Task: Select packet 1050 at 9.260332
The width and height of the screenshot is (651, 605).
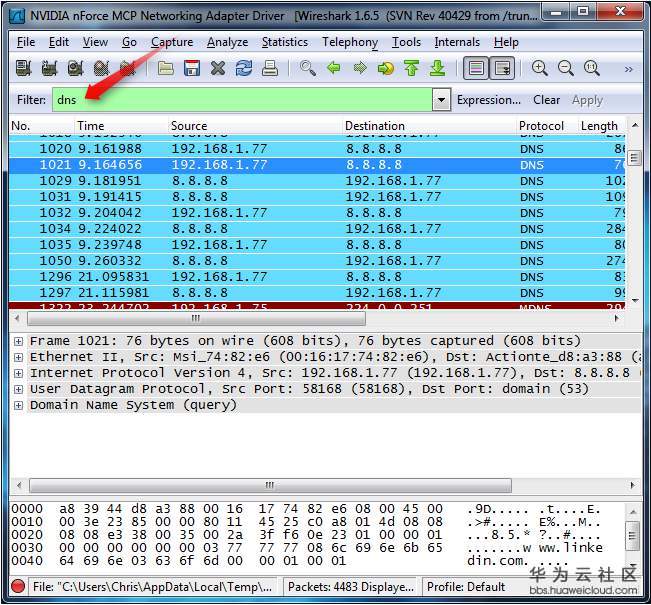Action: (317, 261)
